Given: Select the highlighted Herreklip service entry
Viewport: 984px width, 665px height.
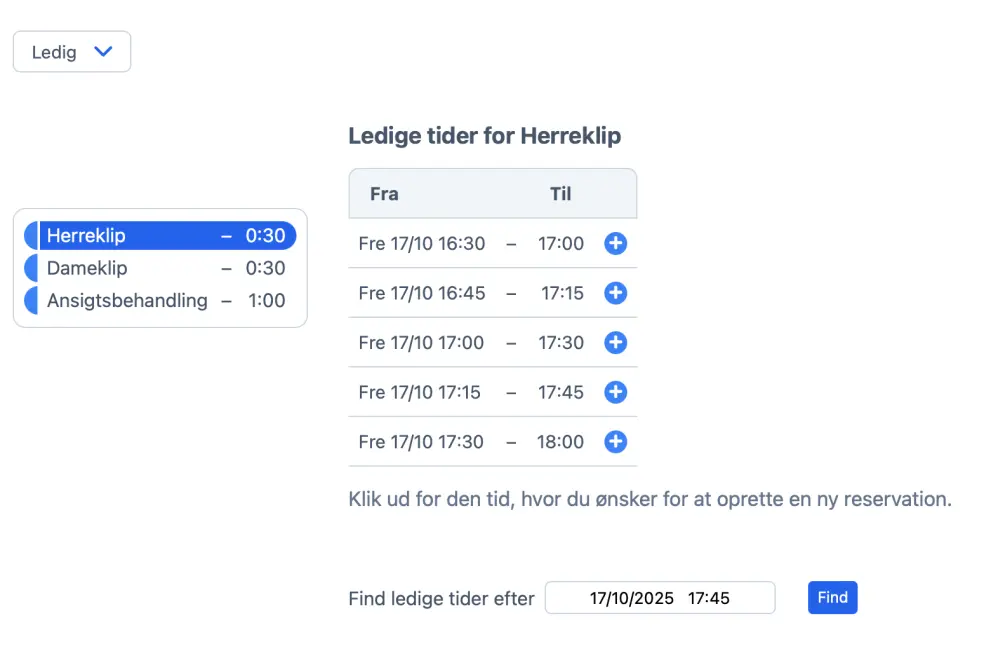Looking at the screenshot, I should [150, 235].
